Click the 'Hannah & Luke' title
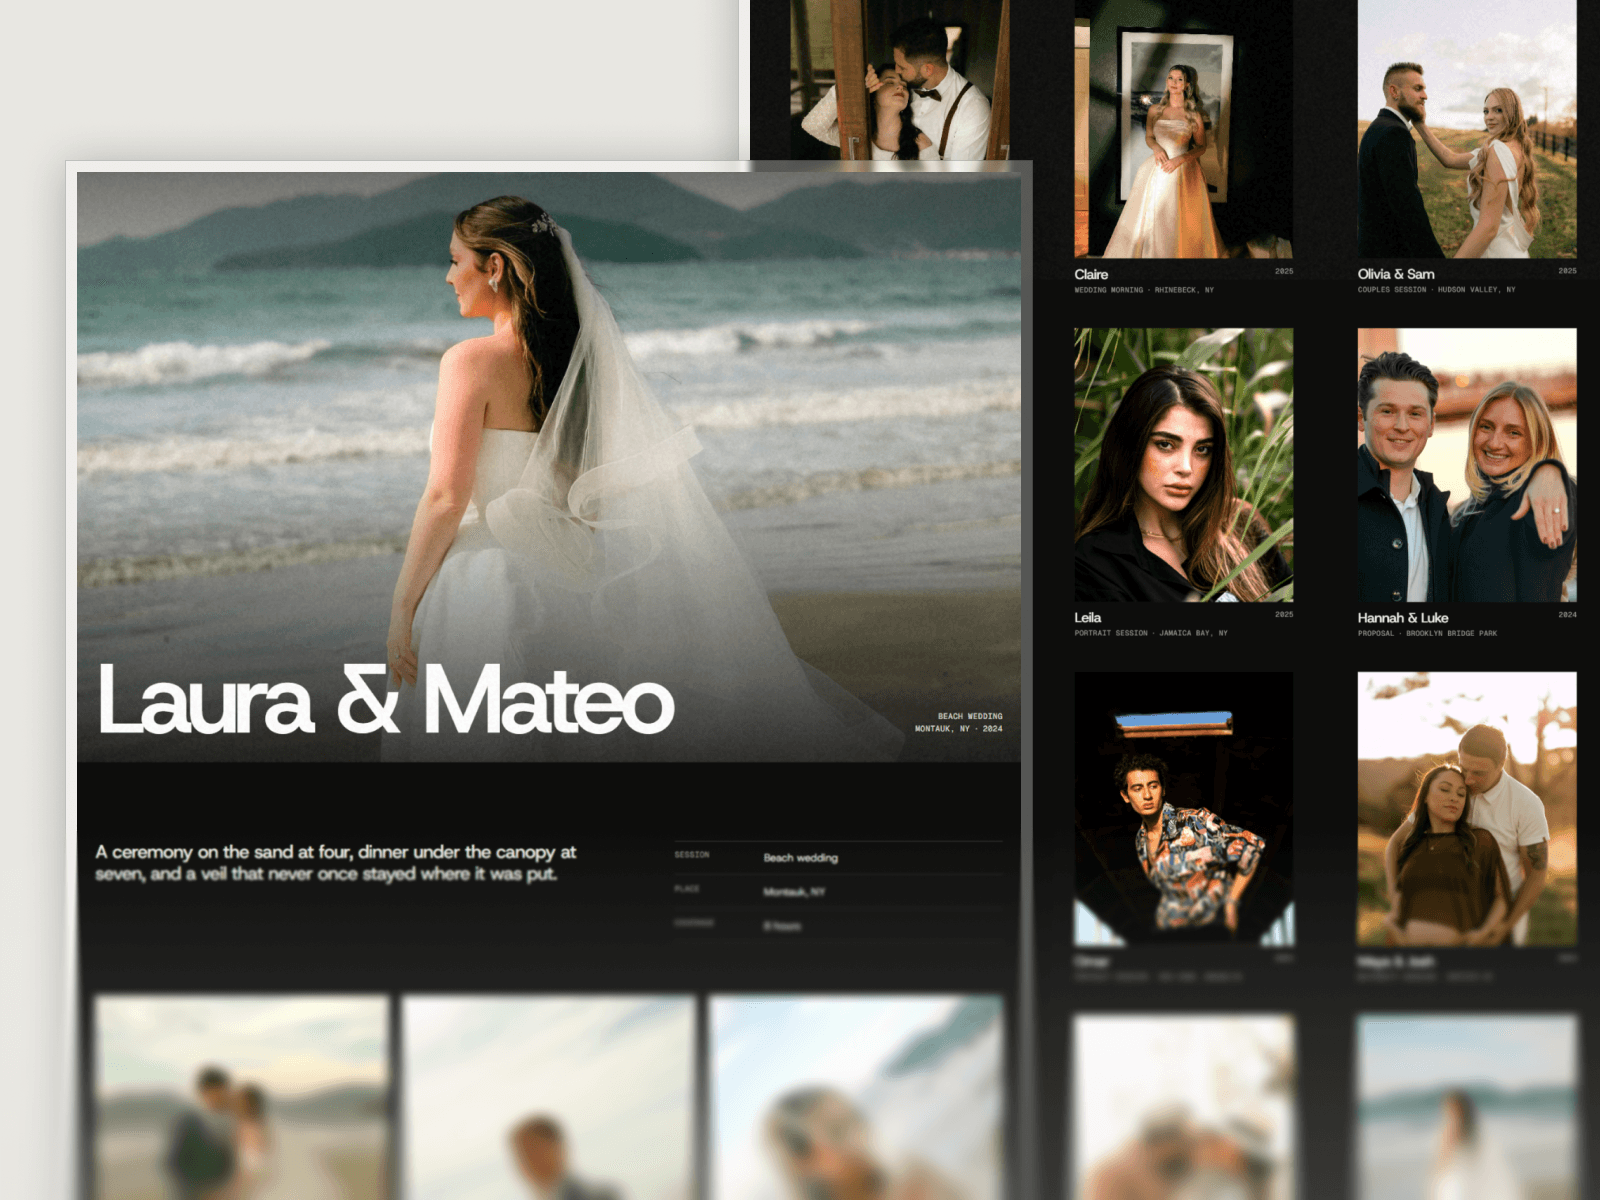1600x1200 pixels. coord(1403,618)
